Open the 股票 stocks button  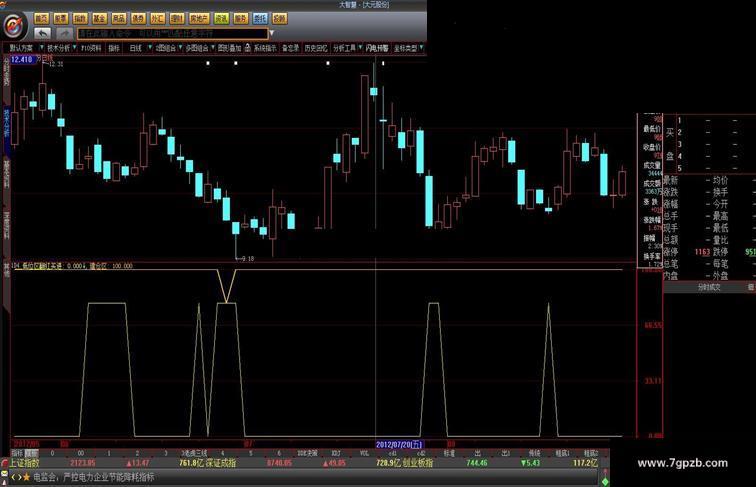[61, 19]
